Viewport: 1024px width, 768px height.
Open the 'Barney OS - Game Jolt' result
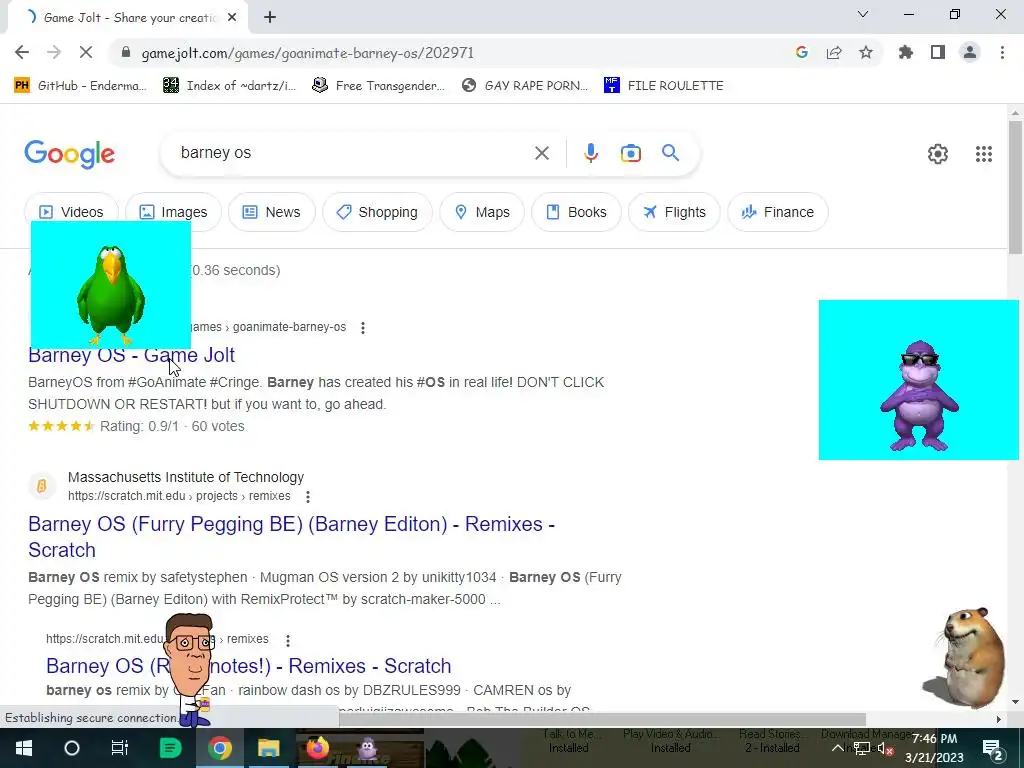(131, 355)
